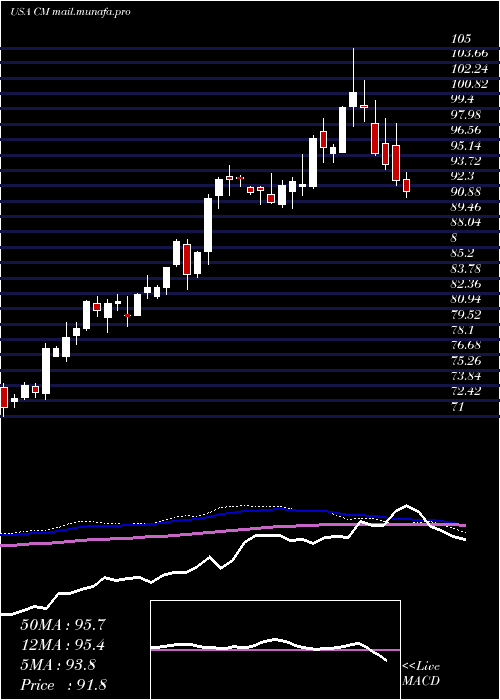The height and width of the screenshot is (700, 500).
Task: Click the 88.04 price axis label
Action: 466,222
